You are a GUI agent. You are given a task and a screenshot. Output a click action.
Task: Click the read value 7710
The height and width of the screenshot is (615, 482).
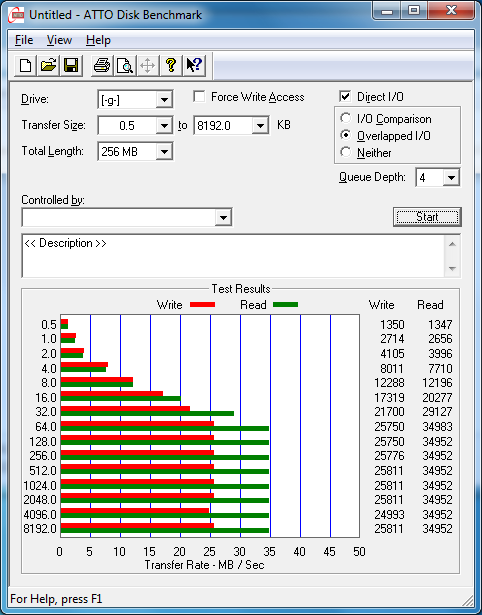440,369
